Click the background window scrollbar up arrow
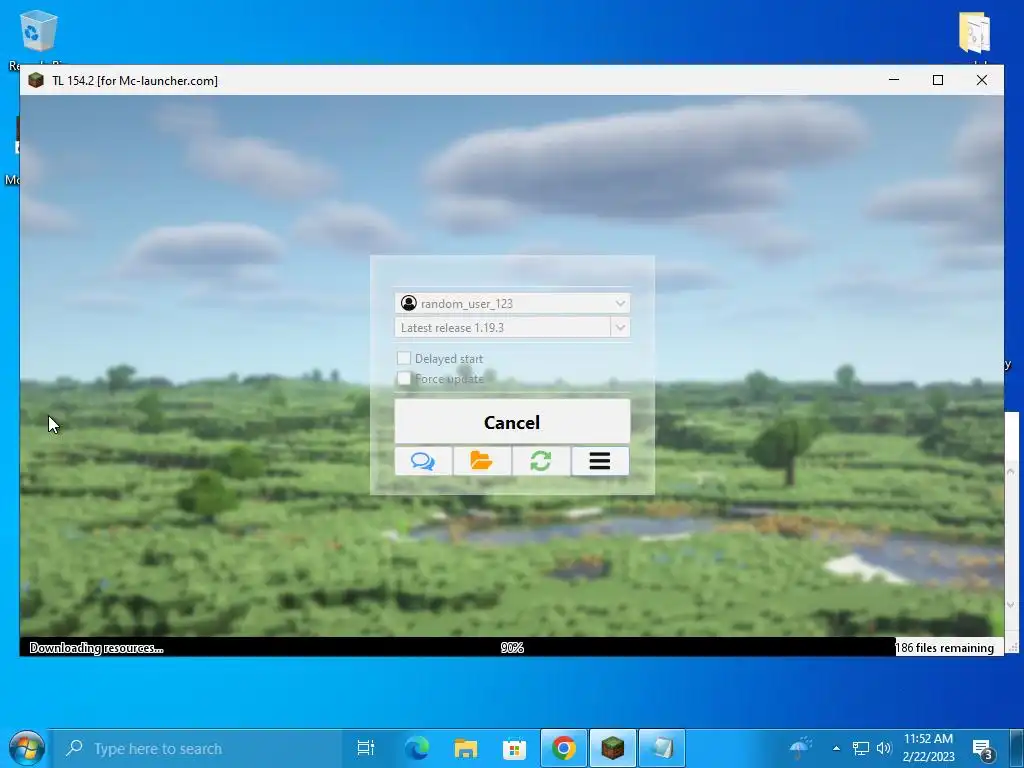 pyautogui.click(x=1011, y=471)
